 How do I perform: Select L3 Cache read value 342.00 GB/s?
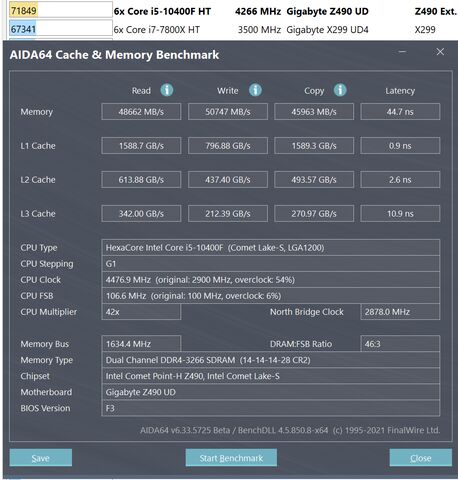click(x=141, y=214)
